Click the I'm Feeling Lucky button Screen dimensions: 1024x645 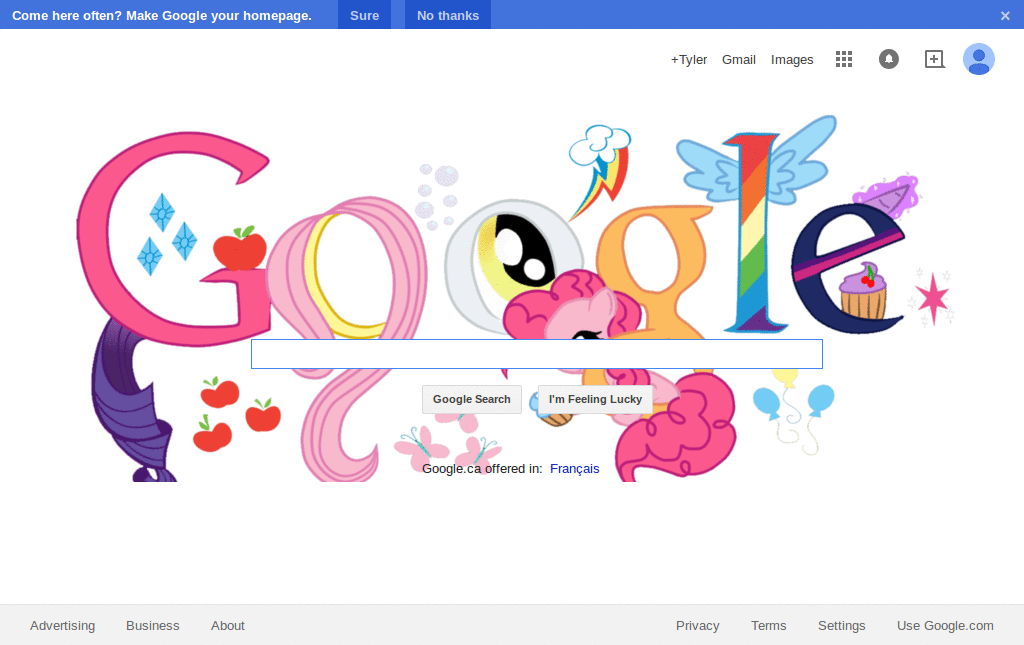click(595, 399)
